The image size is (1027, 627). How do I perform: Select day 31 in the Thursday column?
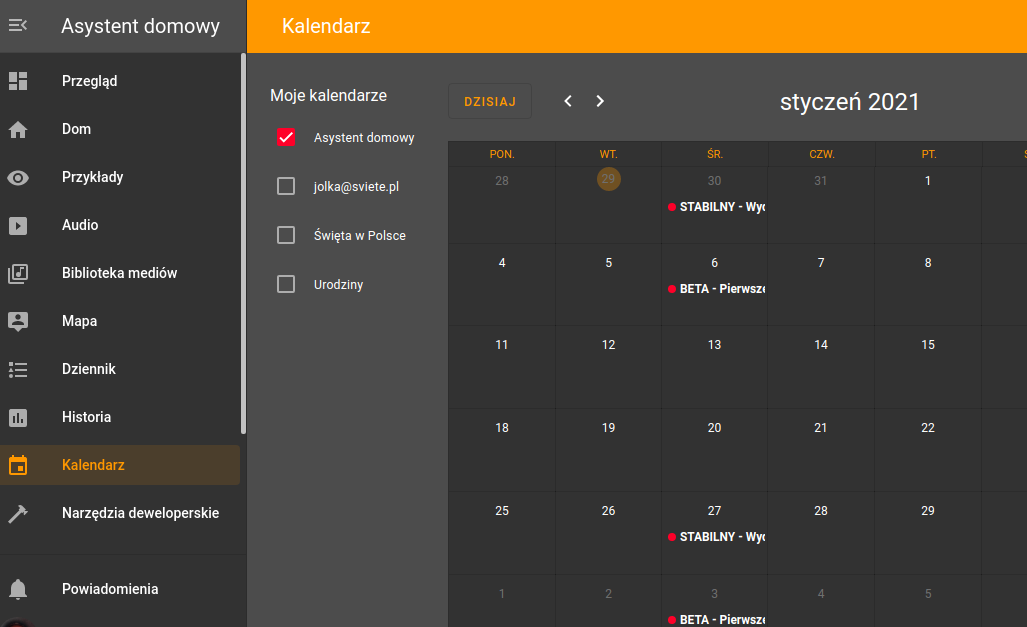tap(820, 181)
